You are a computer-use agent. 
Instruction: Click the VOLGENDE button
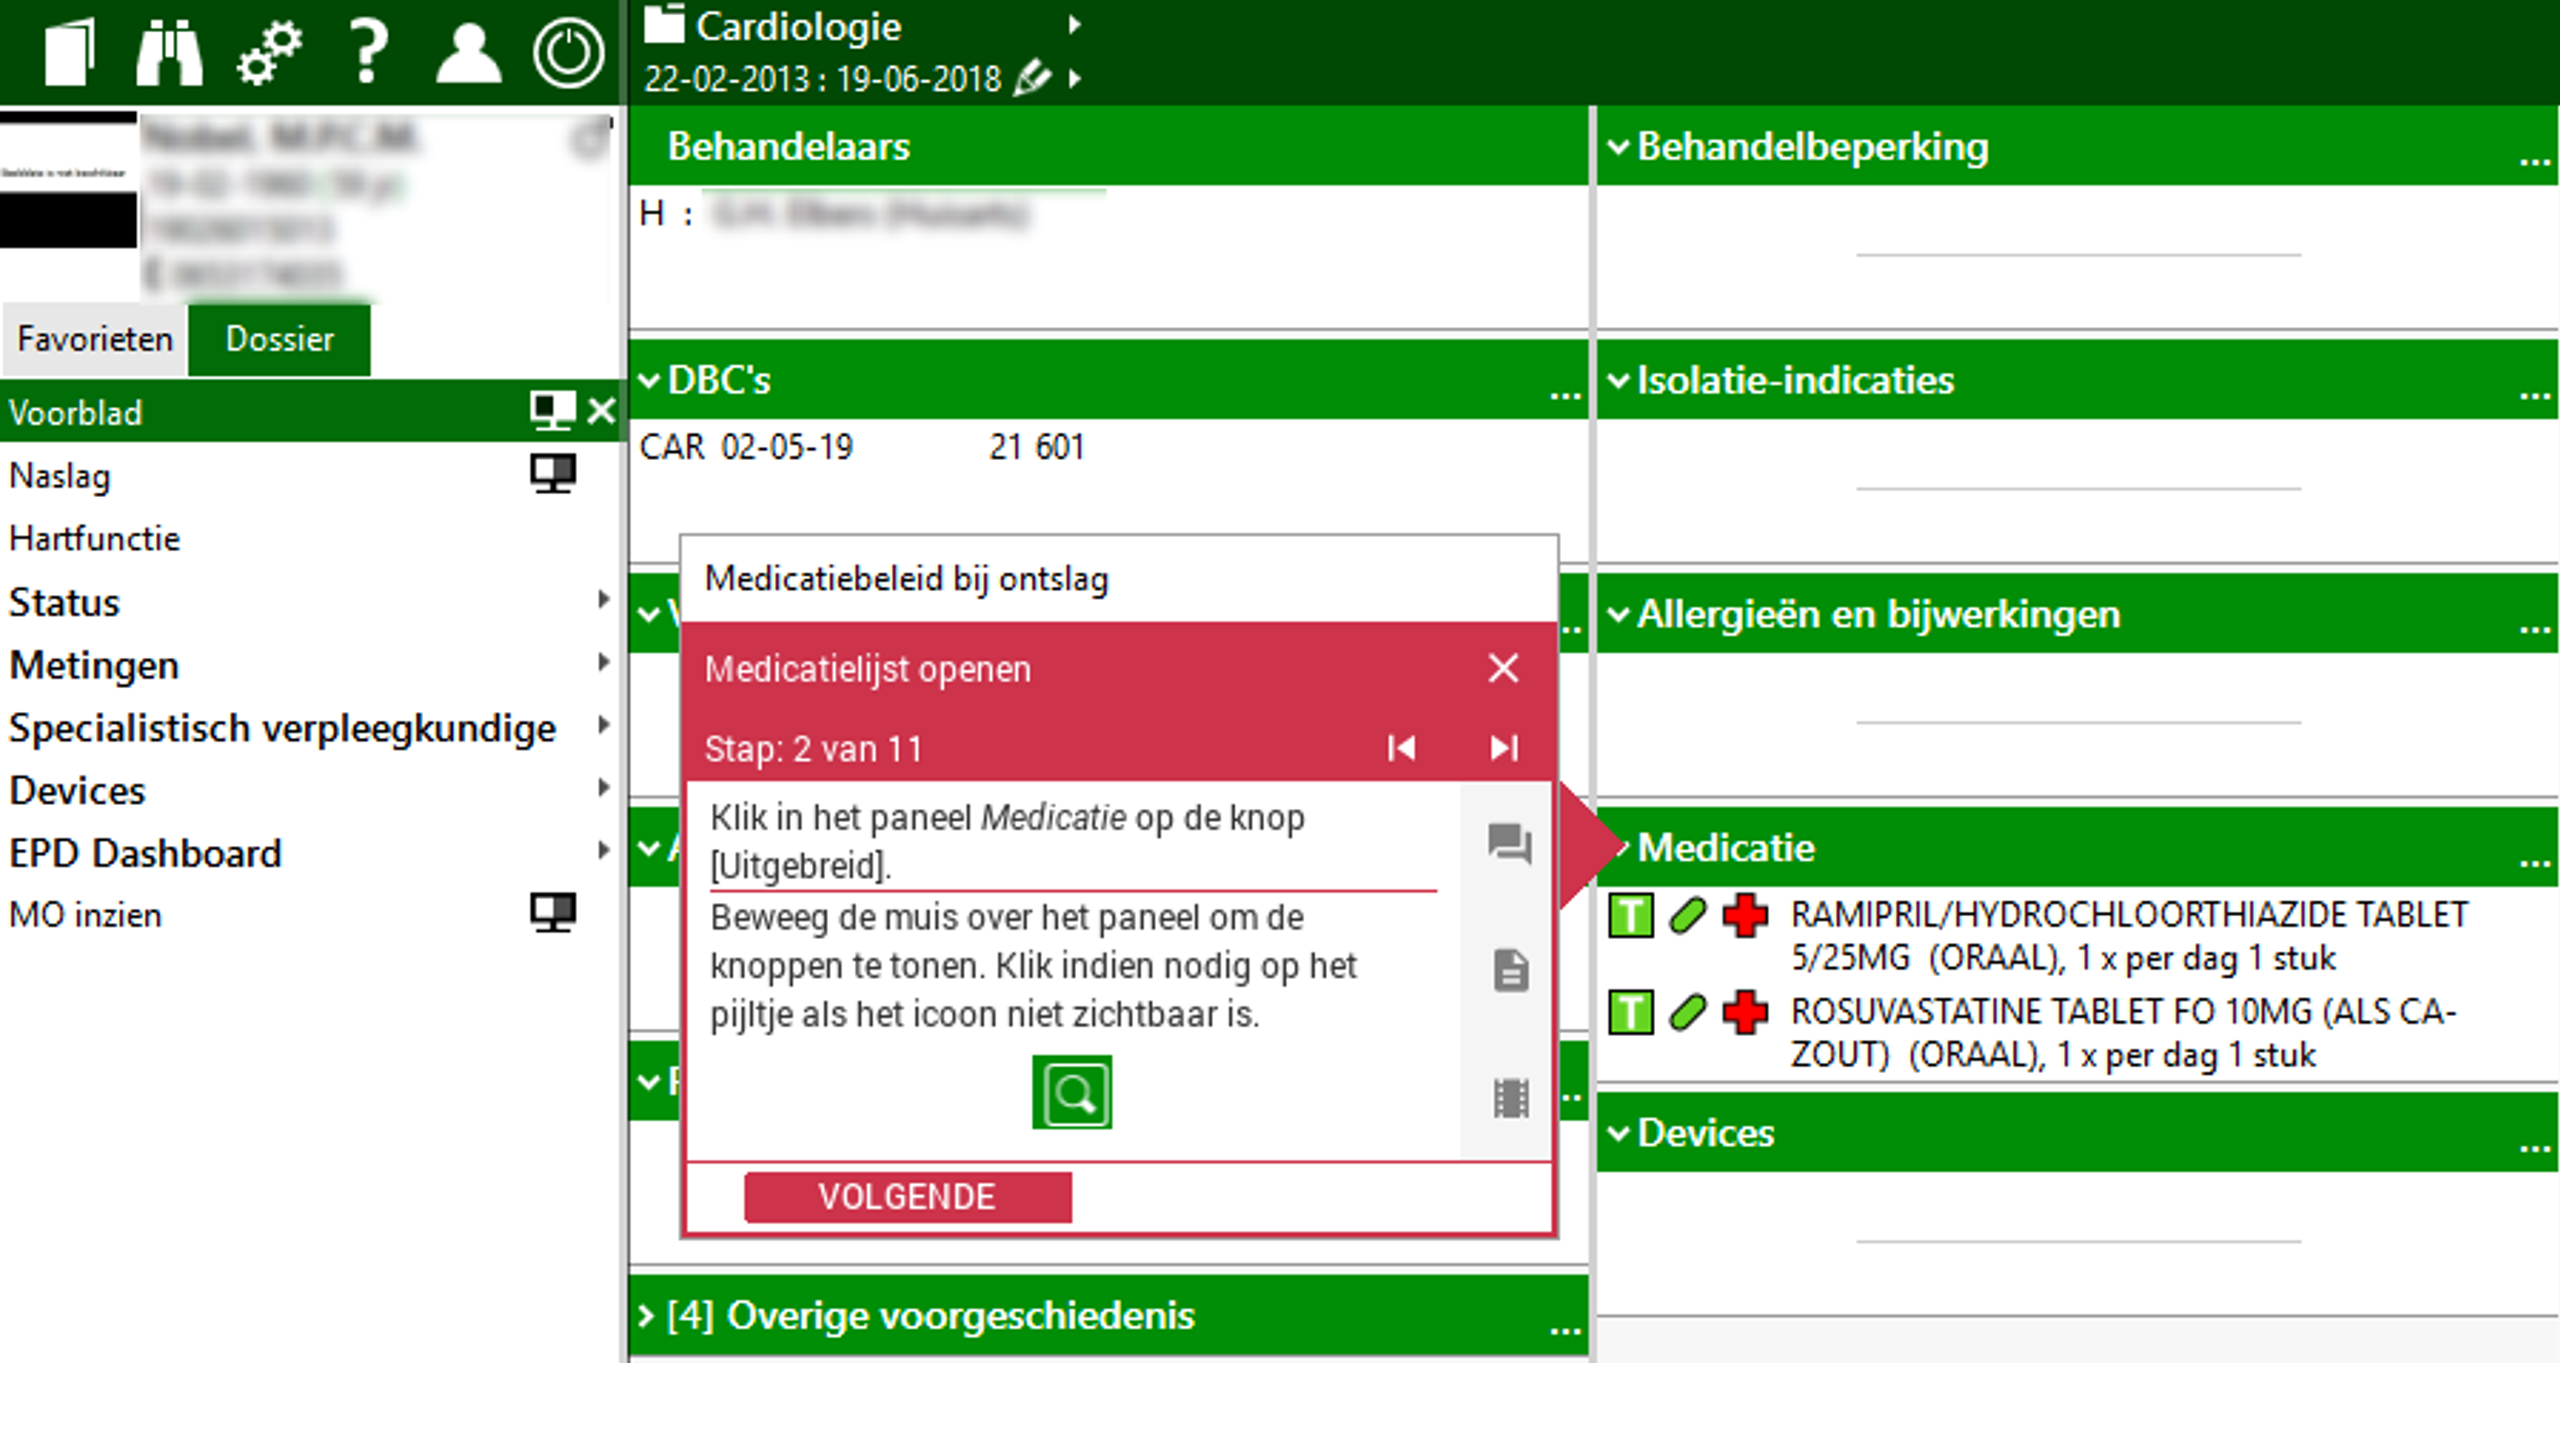[x=907, y=1197]
